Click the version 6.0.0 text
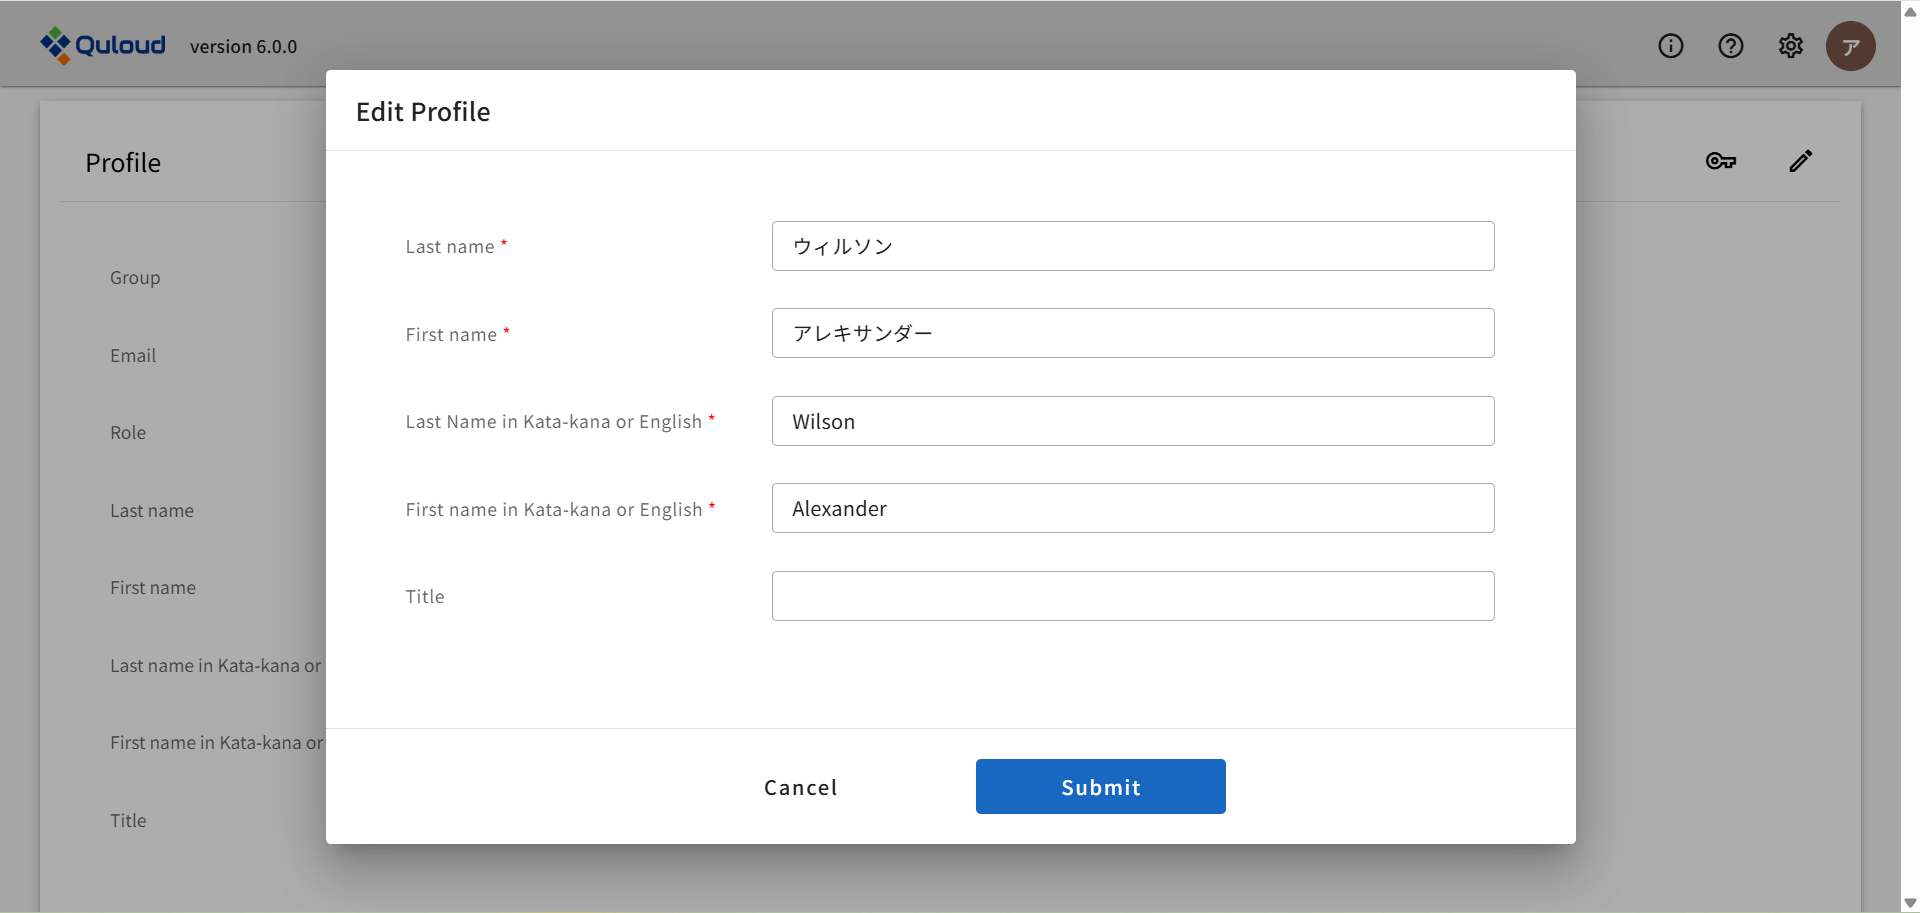Image resolution: width=1920 pixels, height=913 pixels. pos(243,47)
